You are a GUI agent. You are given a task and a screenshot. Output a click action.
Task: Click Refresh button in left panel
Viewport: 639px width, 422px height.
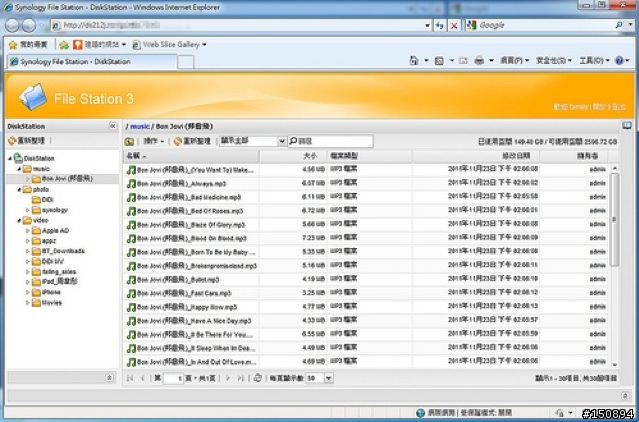pos(26,141)
